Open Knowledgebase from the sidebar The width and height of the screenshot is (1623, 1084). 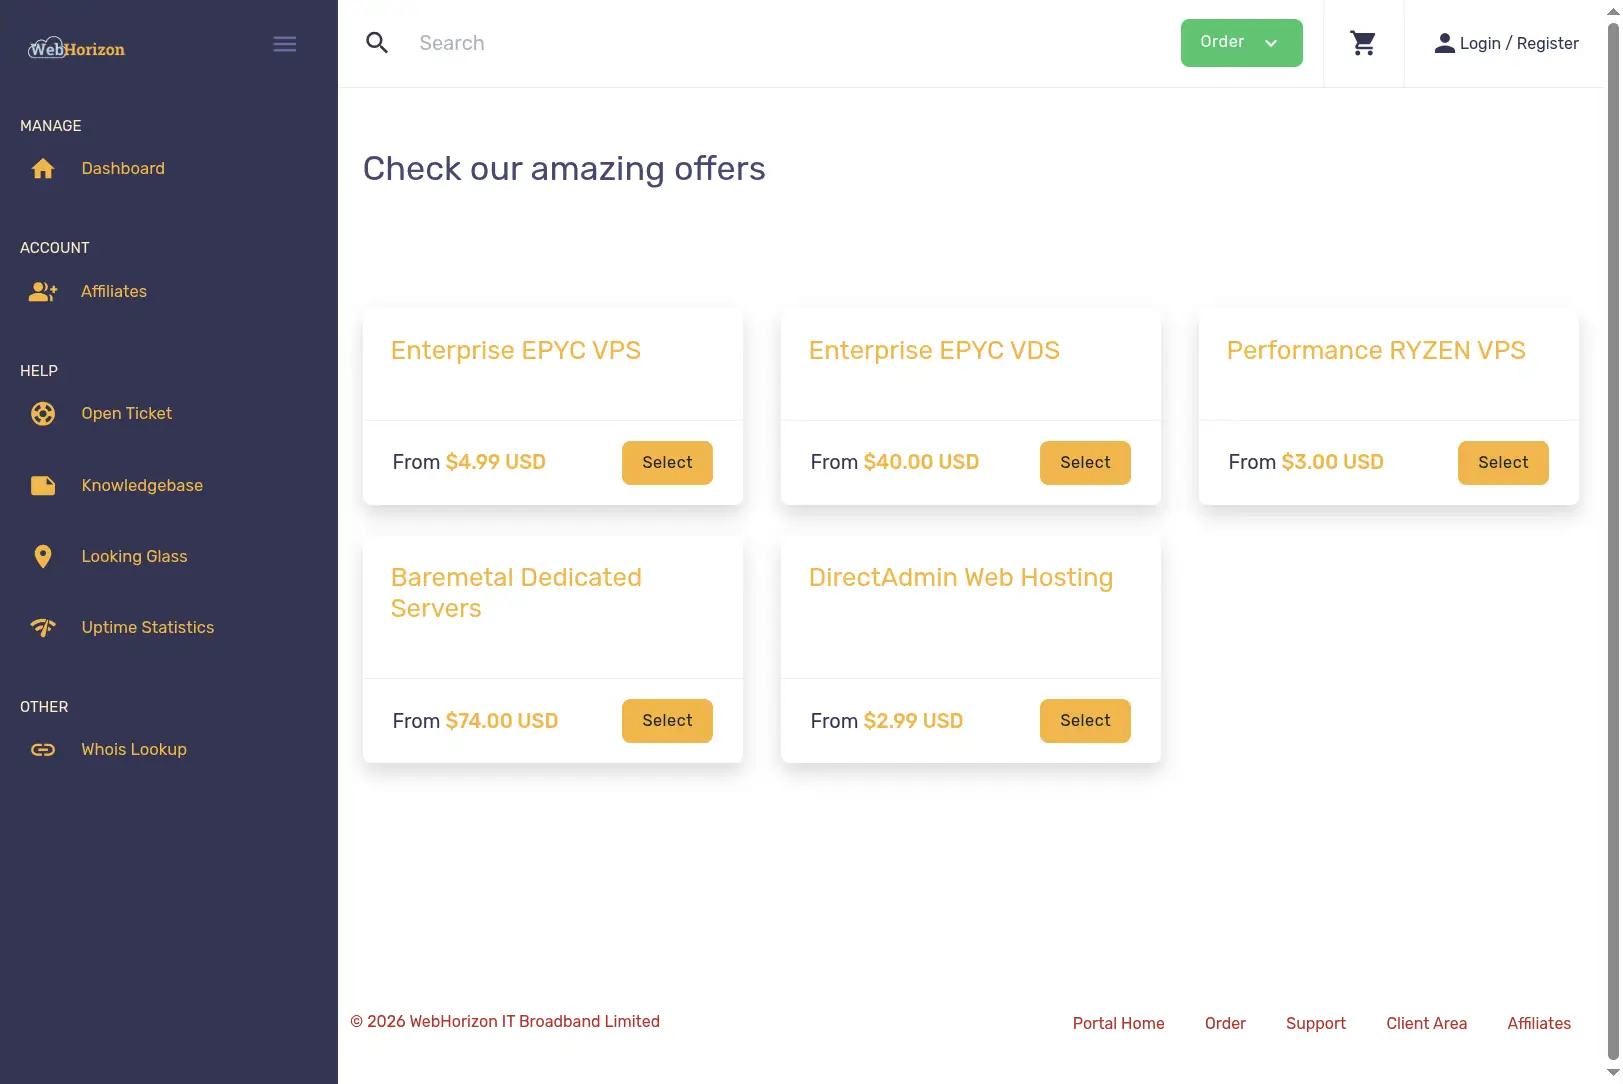pos(142,486)
